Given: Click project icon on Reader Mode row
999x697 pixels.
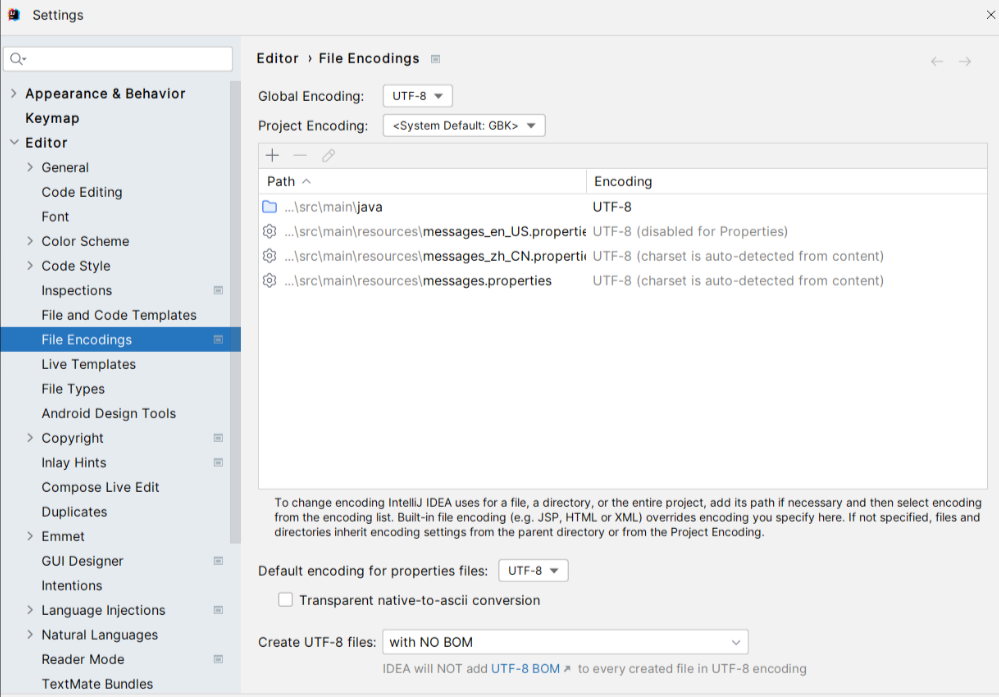Looking at the screenshot, I should click(x=219, y=659).
